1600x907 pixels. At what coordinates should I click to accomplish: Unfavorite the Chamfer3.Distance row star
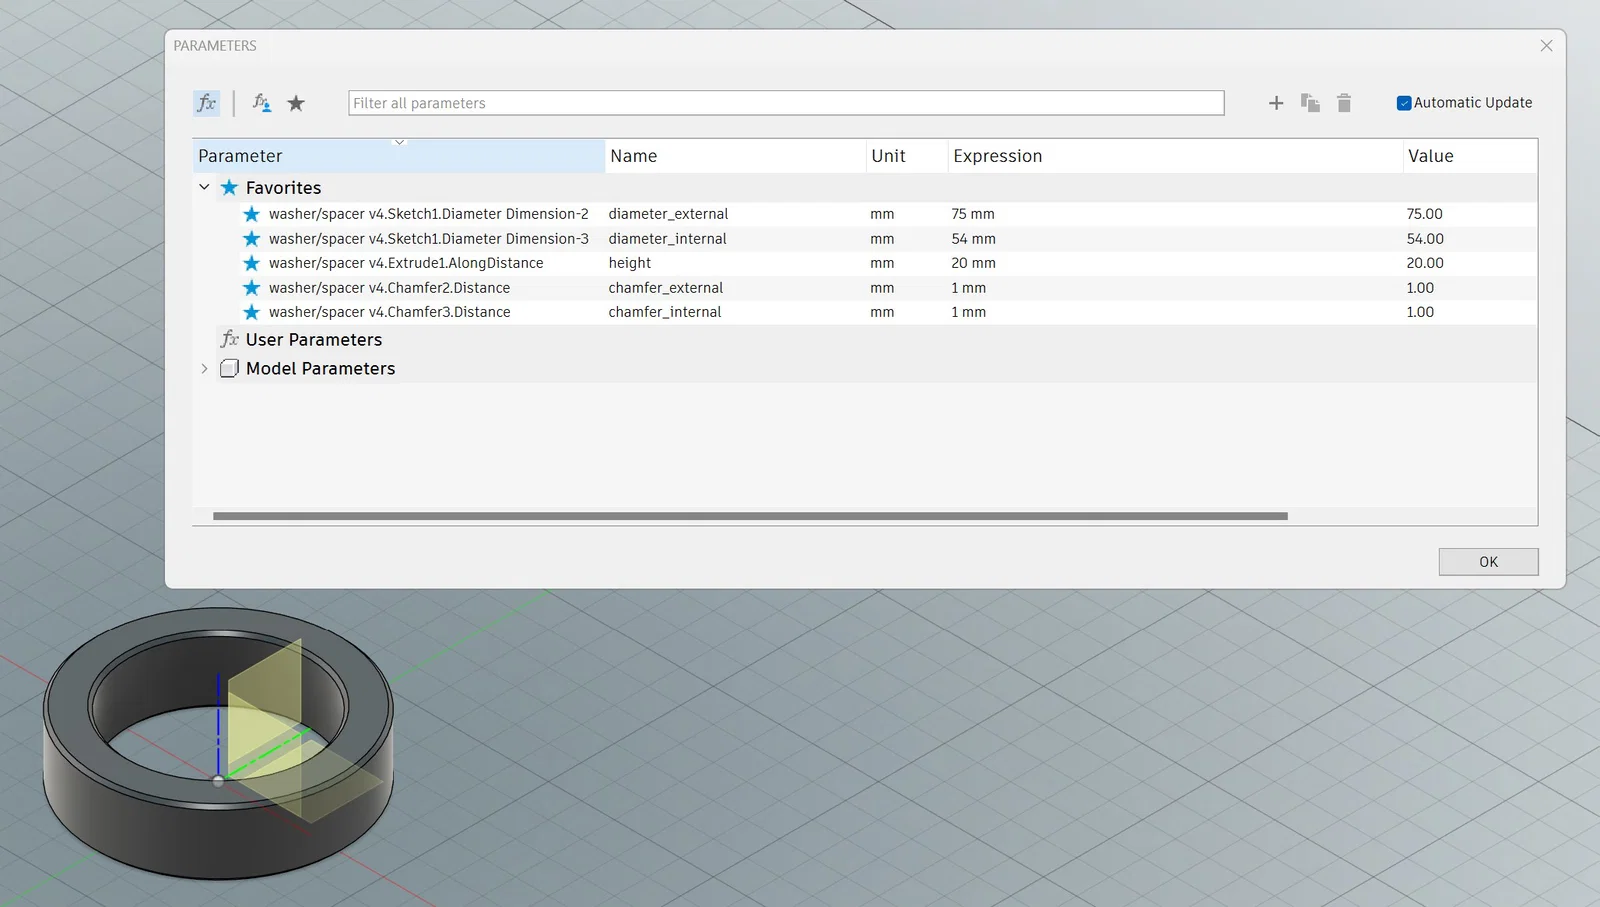click(x=251, y=312)
